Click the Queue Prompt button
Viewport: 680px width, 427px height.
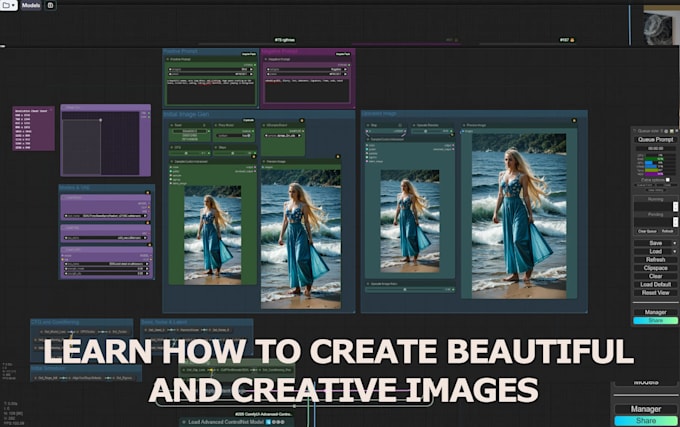[655, 139]
